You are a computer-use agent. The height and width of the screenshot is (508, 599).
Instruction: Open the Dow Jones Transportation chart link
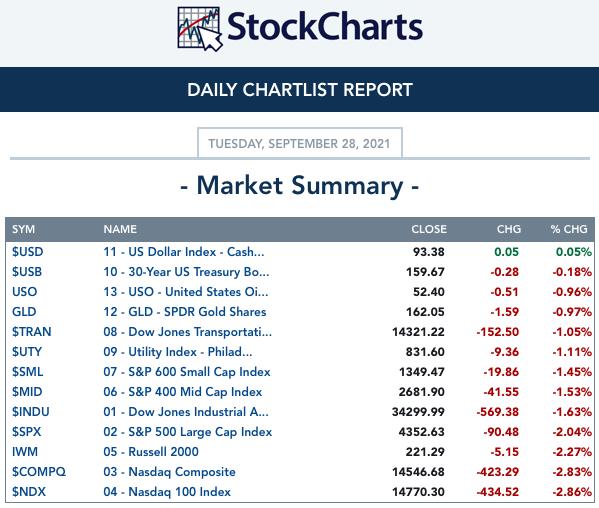click(187, 332)
